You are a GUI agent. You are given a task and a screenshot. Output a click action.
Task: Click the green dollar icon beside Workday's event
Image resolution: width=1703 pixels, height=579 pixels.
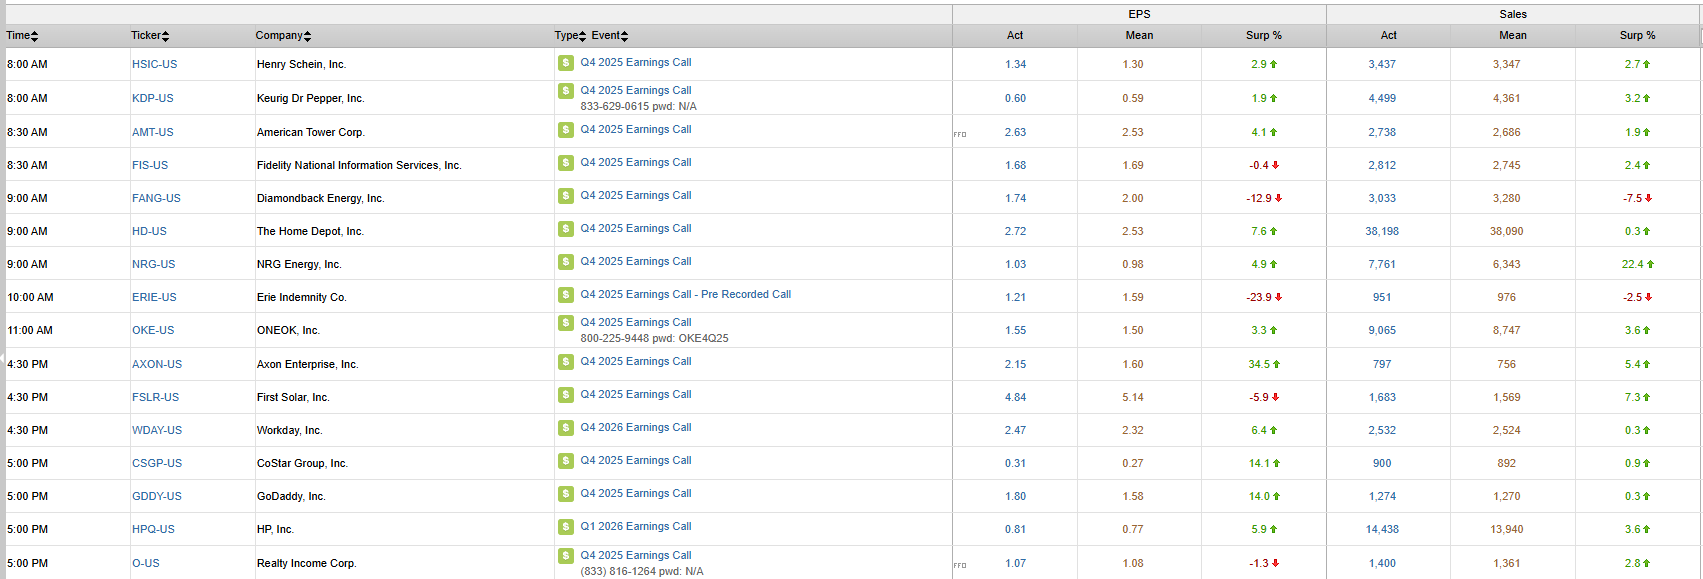click(x=565, y=428)
